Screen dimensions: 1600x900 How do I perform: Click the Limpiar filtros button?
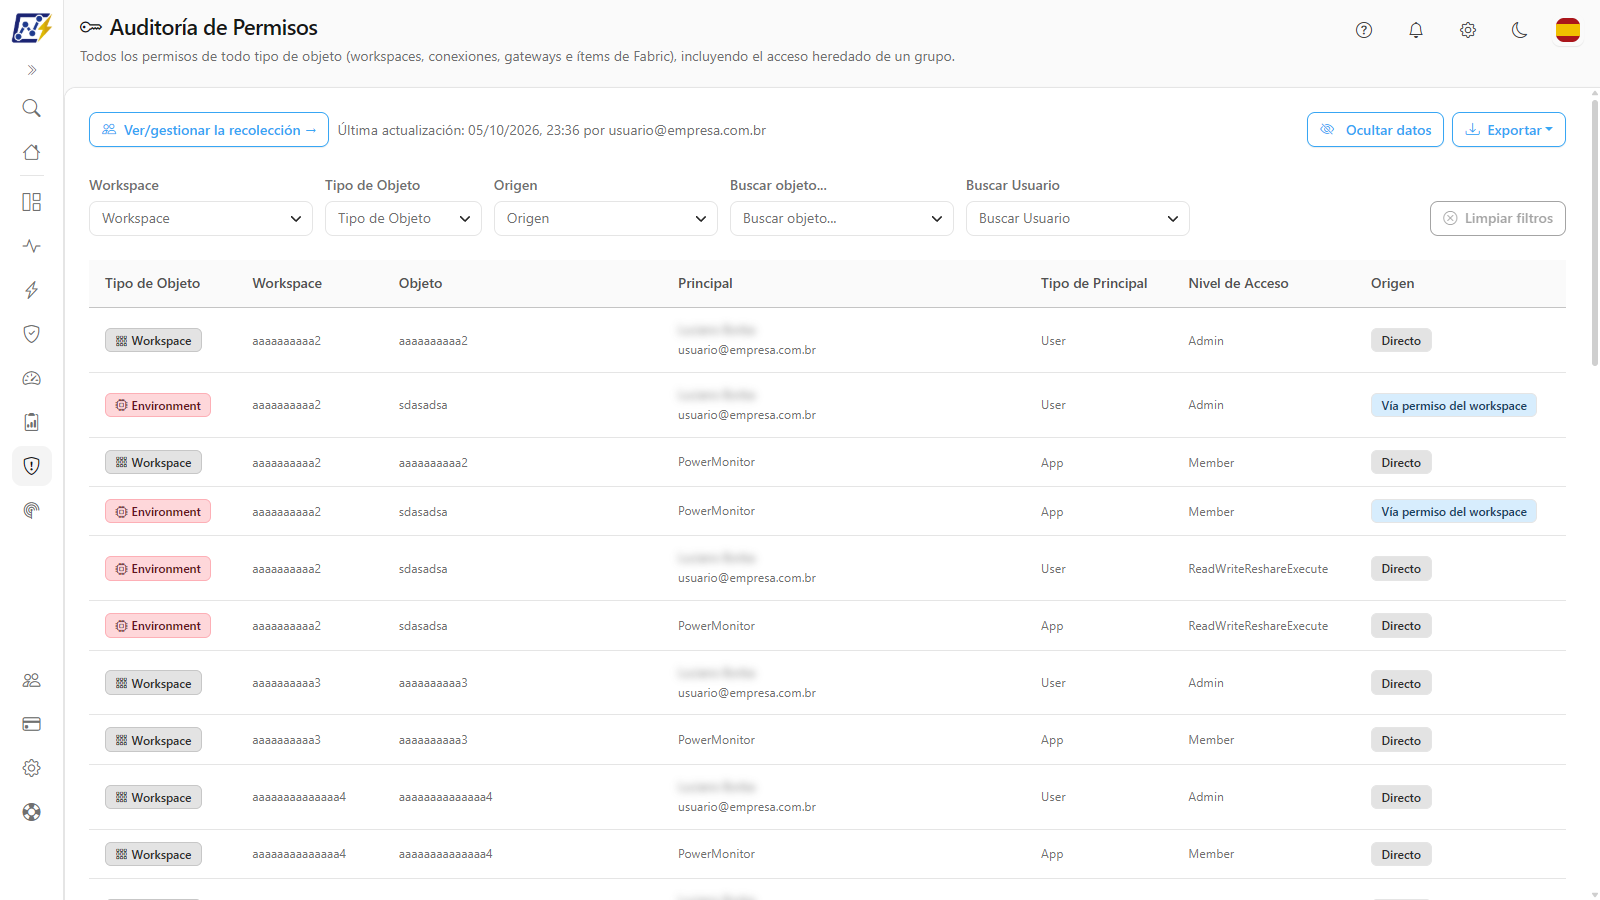(1498, 219)
